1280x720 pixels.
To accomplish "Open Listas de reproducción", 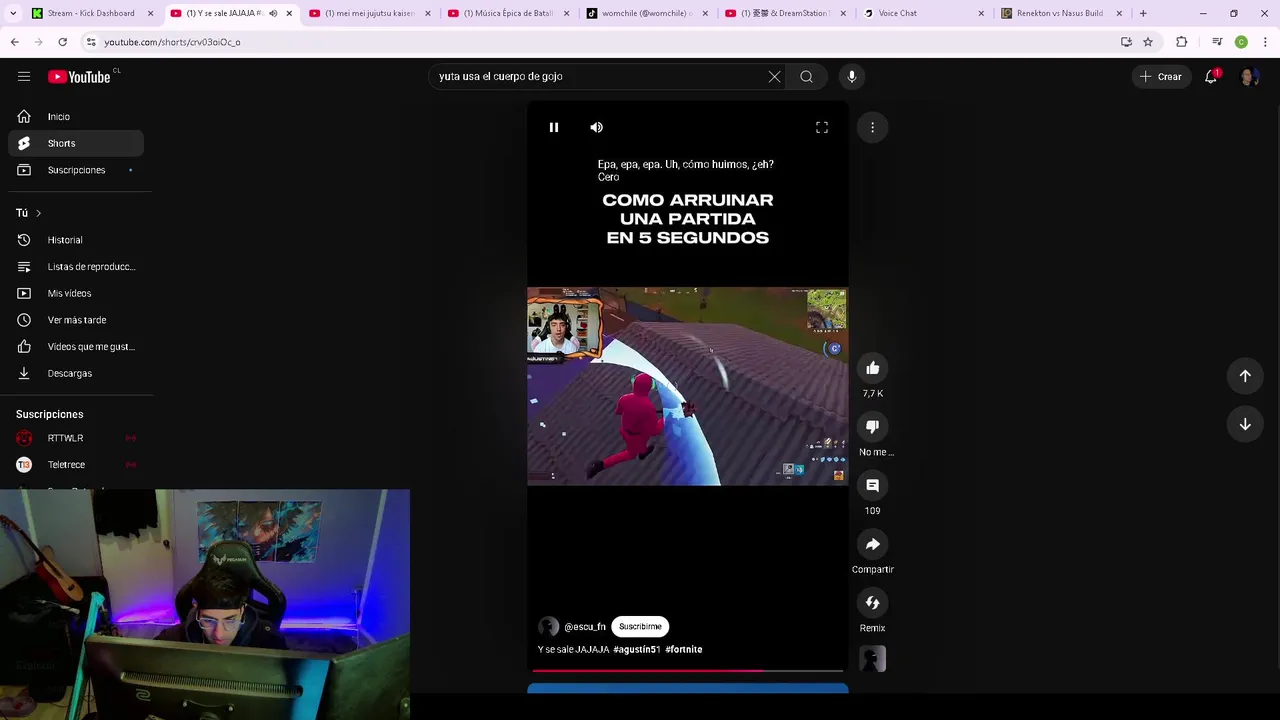I will point(76,267).
